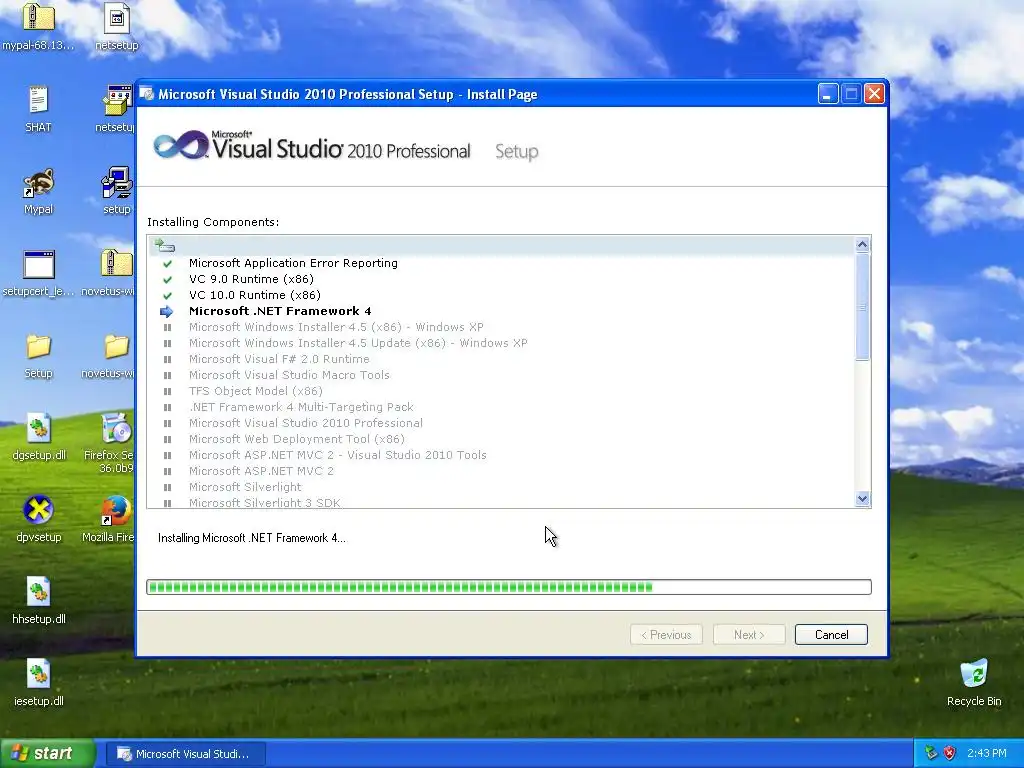Viewport: 1024px width, 768px height.
Task: Click the checkmark beside Microsoft Application Error Reporting
Action: (x=167, y=264)
